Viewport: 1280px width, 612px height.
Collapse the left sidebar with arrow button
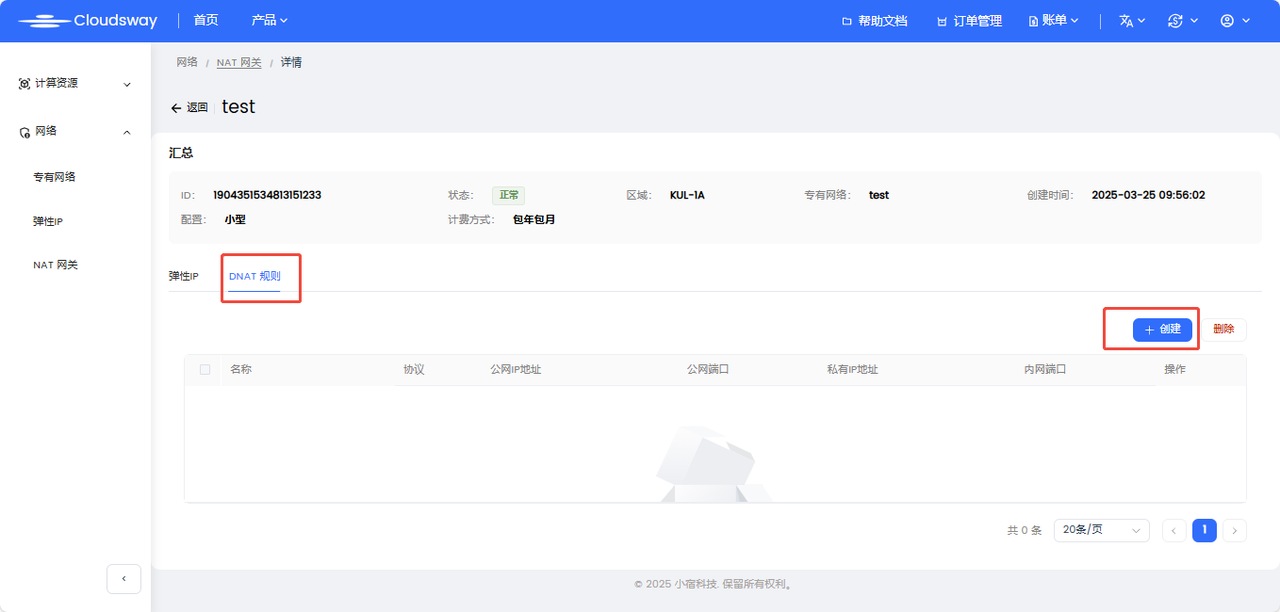pyautogui.click(x=123, y=579)
